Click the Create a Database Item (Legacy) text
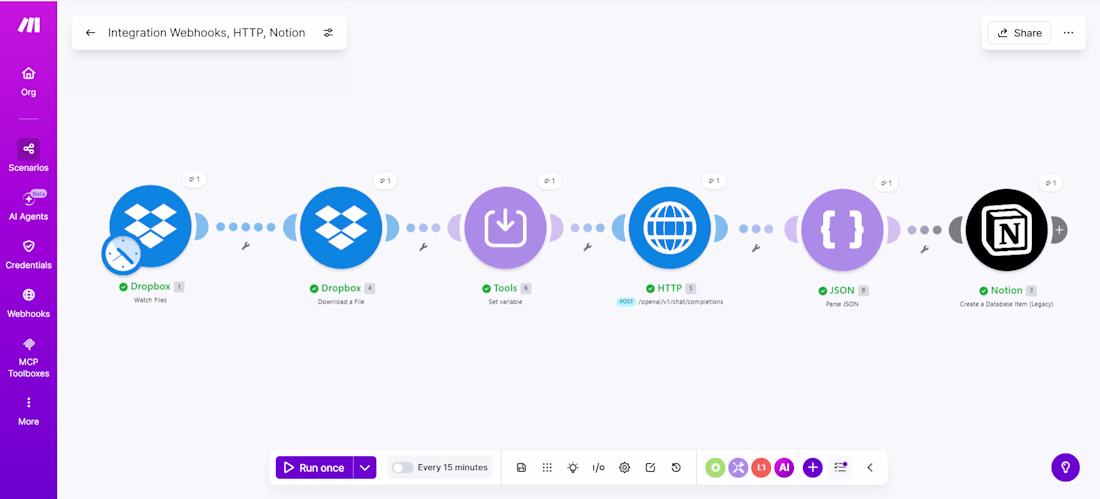This screenshot has height=499, width=1100. click(1007, 305)
